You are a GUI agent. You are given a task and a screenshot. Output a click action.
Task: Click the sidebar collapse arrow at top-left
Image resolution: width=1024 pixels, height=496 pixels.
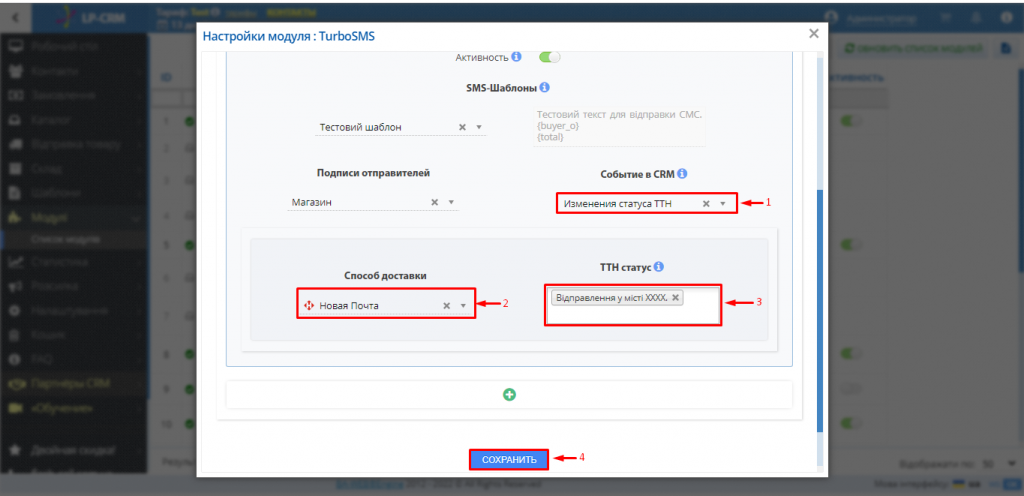pos(16,16)
